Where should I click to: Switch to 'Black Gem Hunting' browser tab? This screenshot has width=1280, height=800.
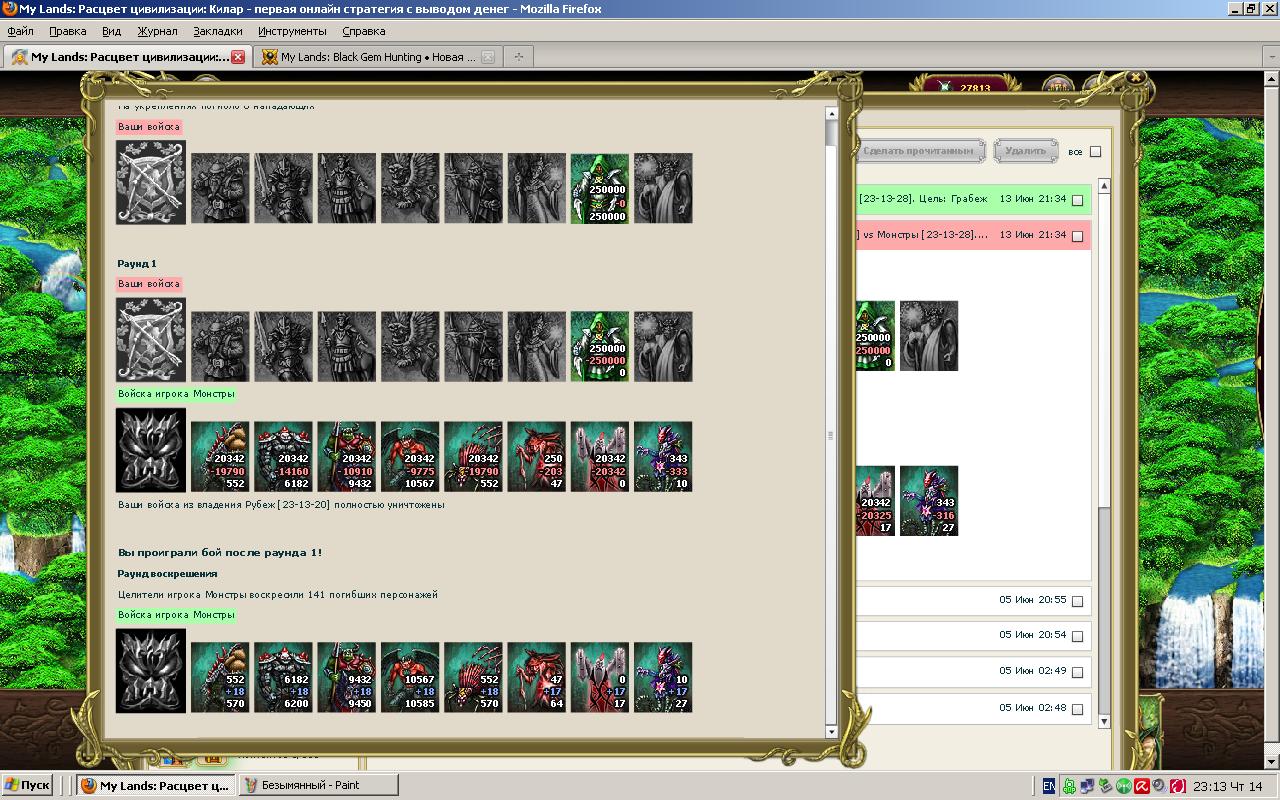[x=378, y=57]
